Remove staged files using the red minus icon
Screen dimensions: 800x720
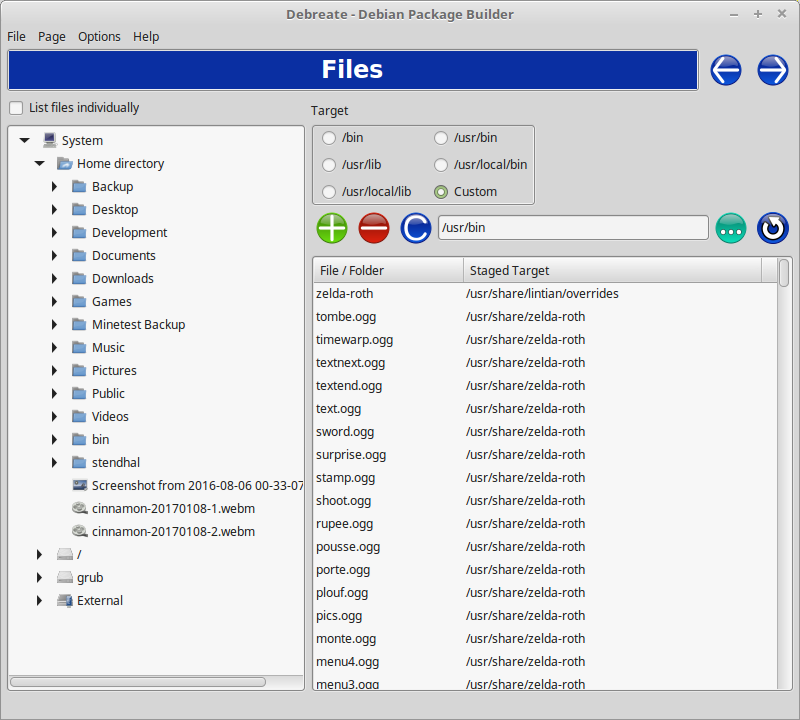pos(374,228)
